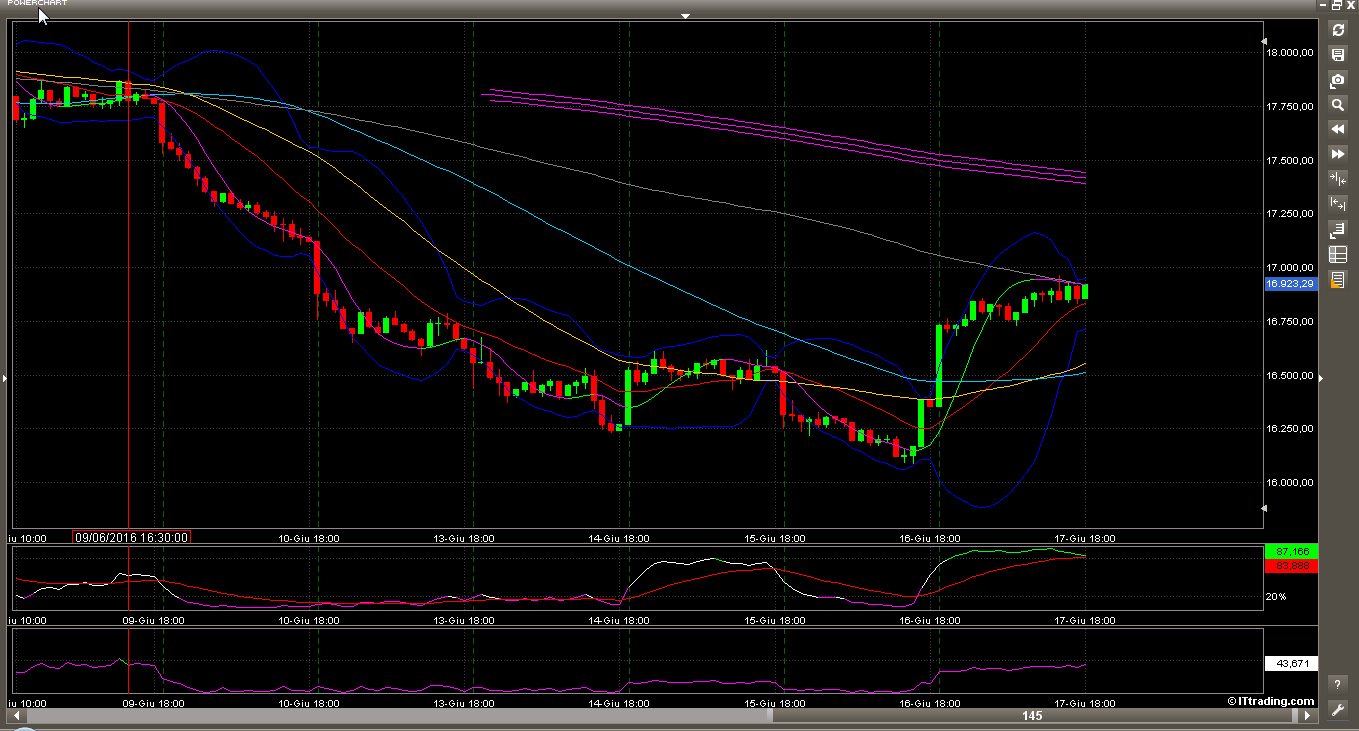Open the data table grid icon
Image resolution: width=1359 pixels, height=731 pixels.
[x=1337, y=254]
